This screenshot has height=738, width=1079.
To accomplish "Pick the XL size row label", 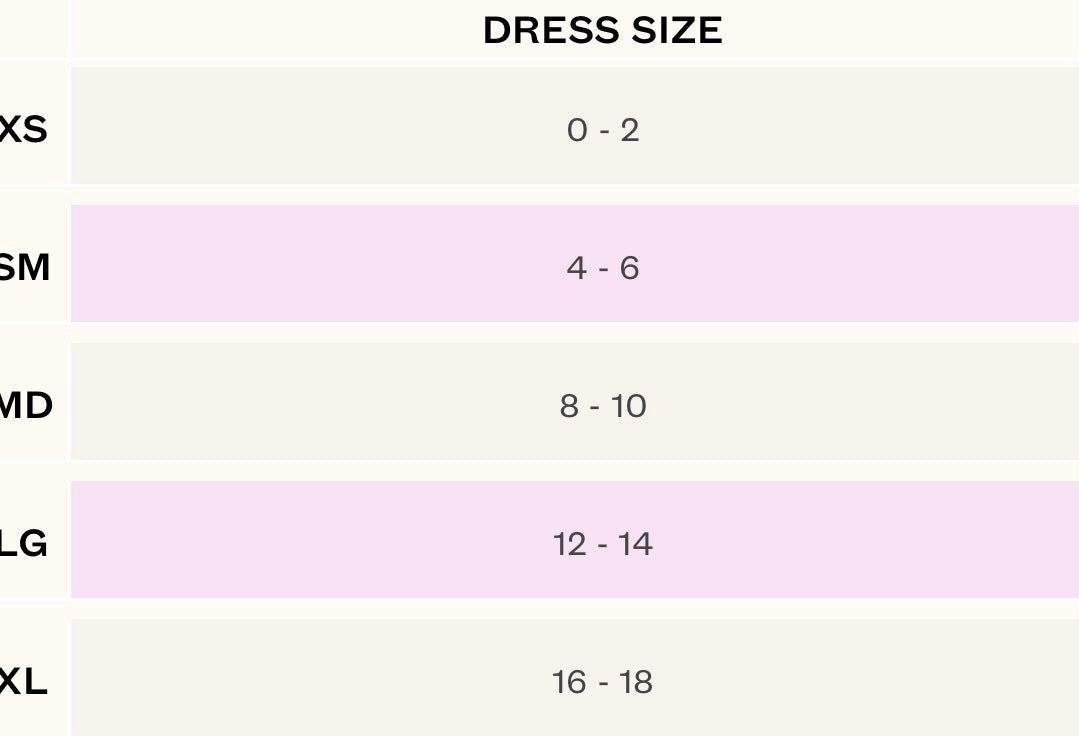I will pos(23,682).
